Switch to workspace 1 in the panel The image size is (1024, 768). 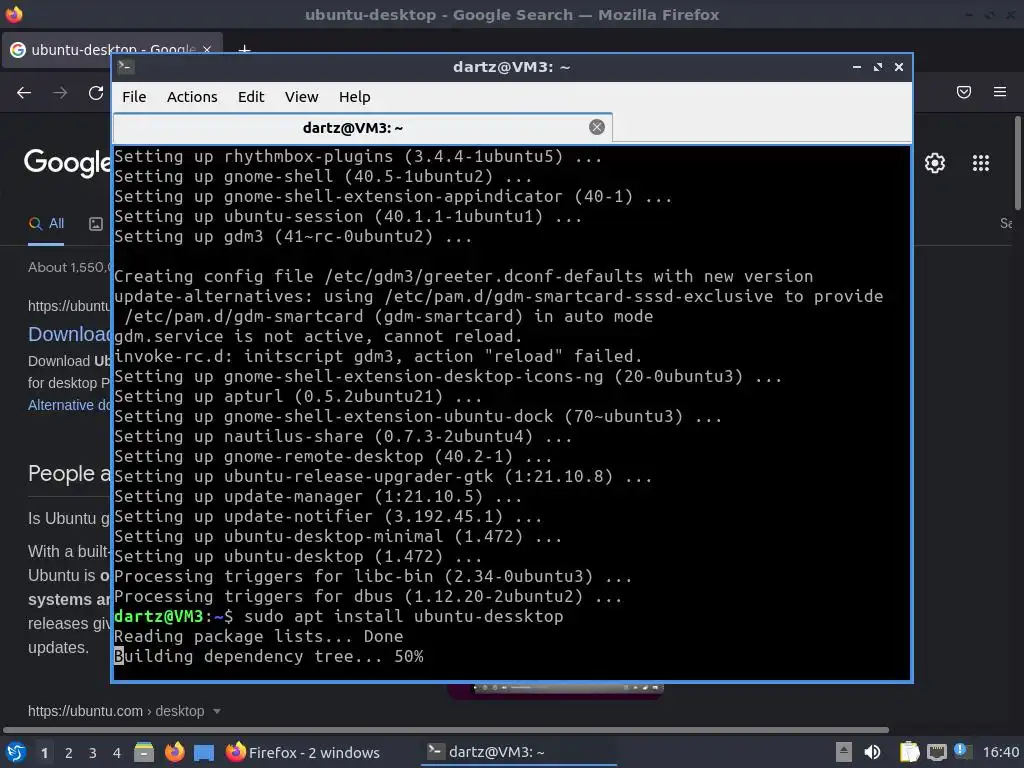44,753
